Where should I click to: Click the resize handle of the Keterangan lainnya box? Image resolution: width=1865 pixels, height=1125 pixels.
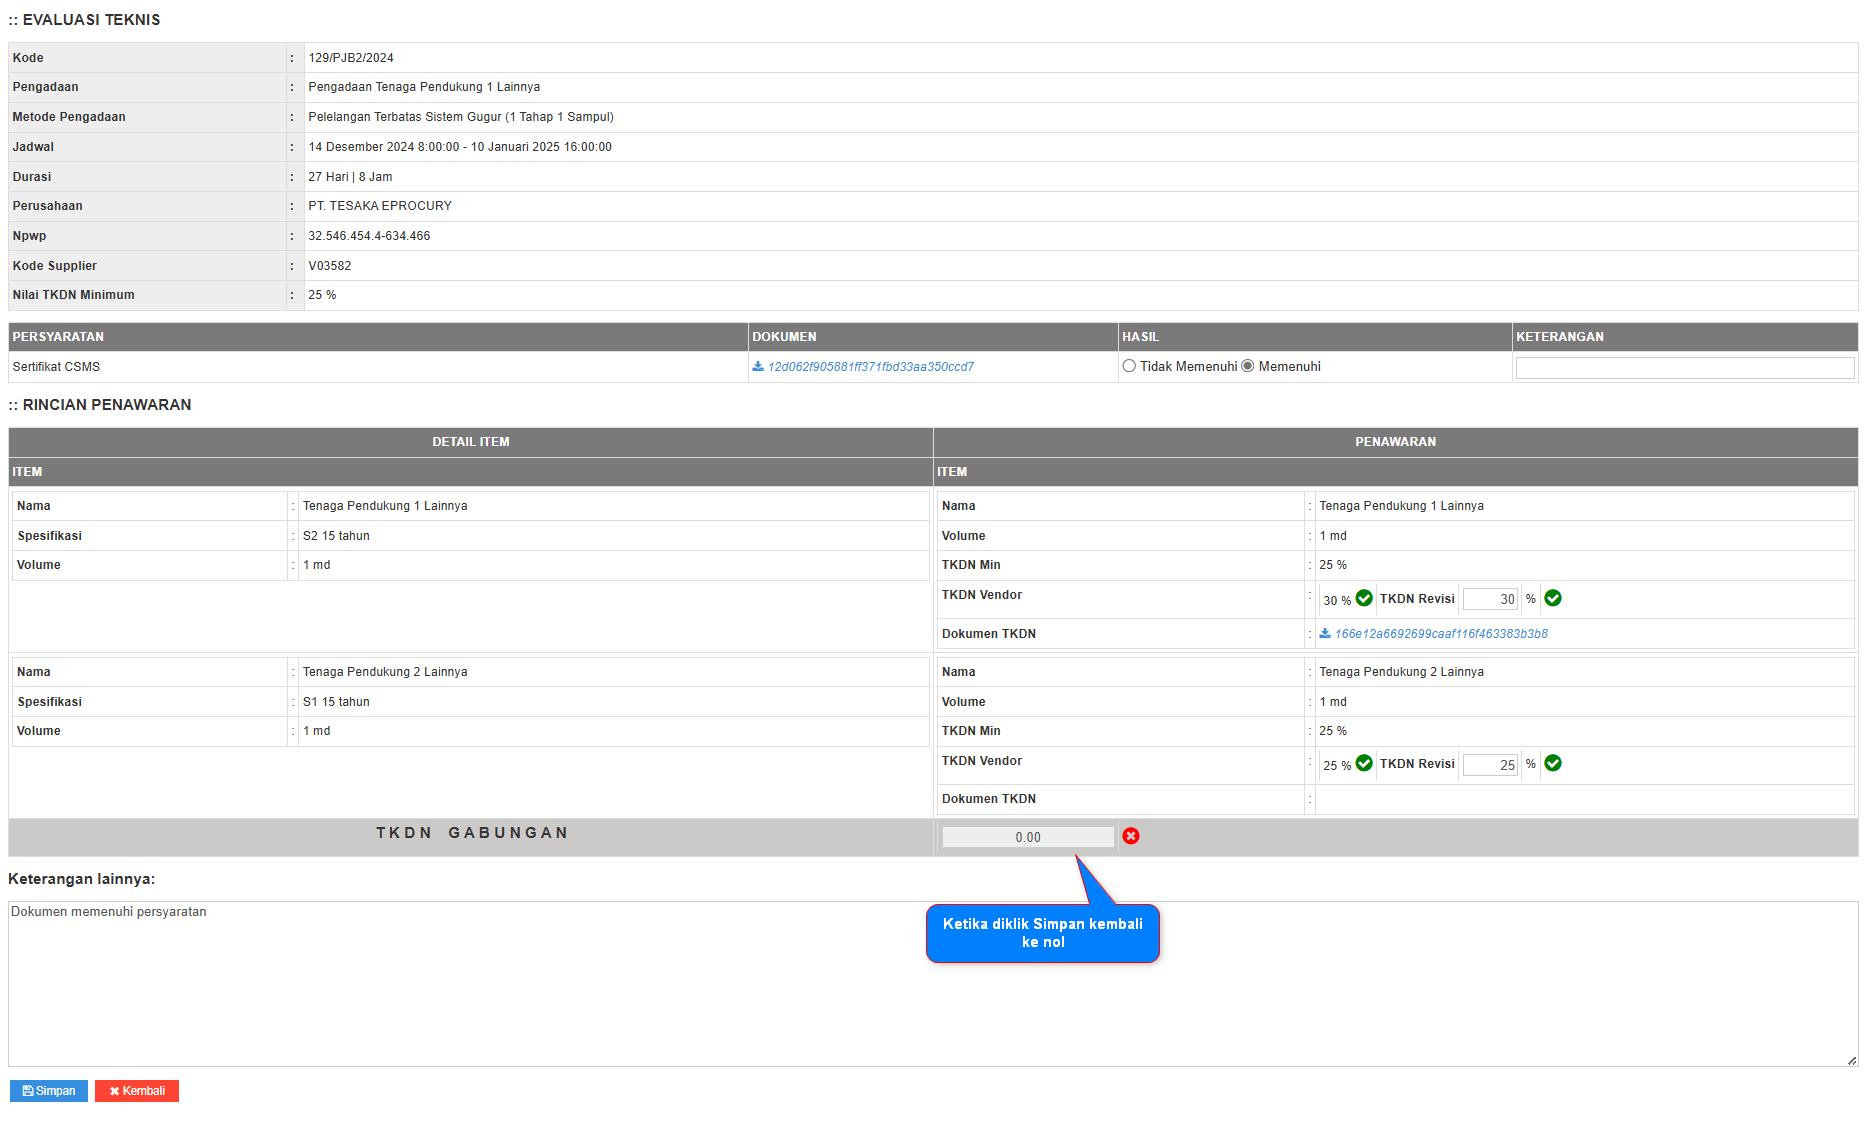click(x=1852, y=1061)
